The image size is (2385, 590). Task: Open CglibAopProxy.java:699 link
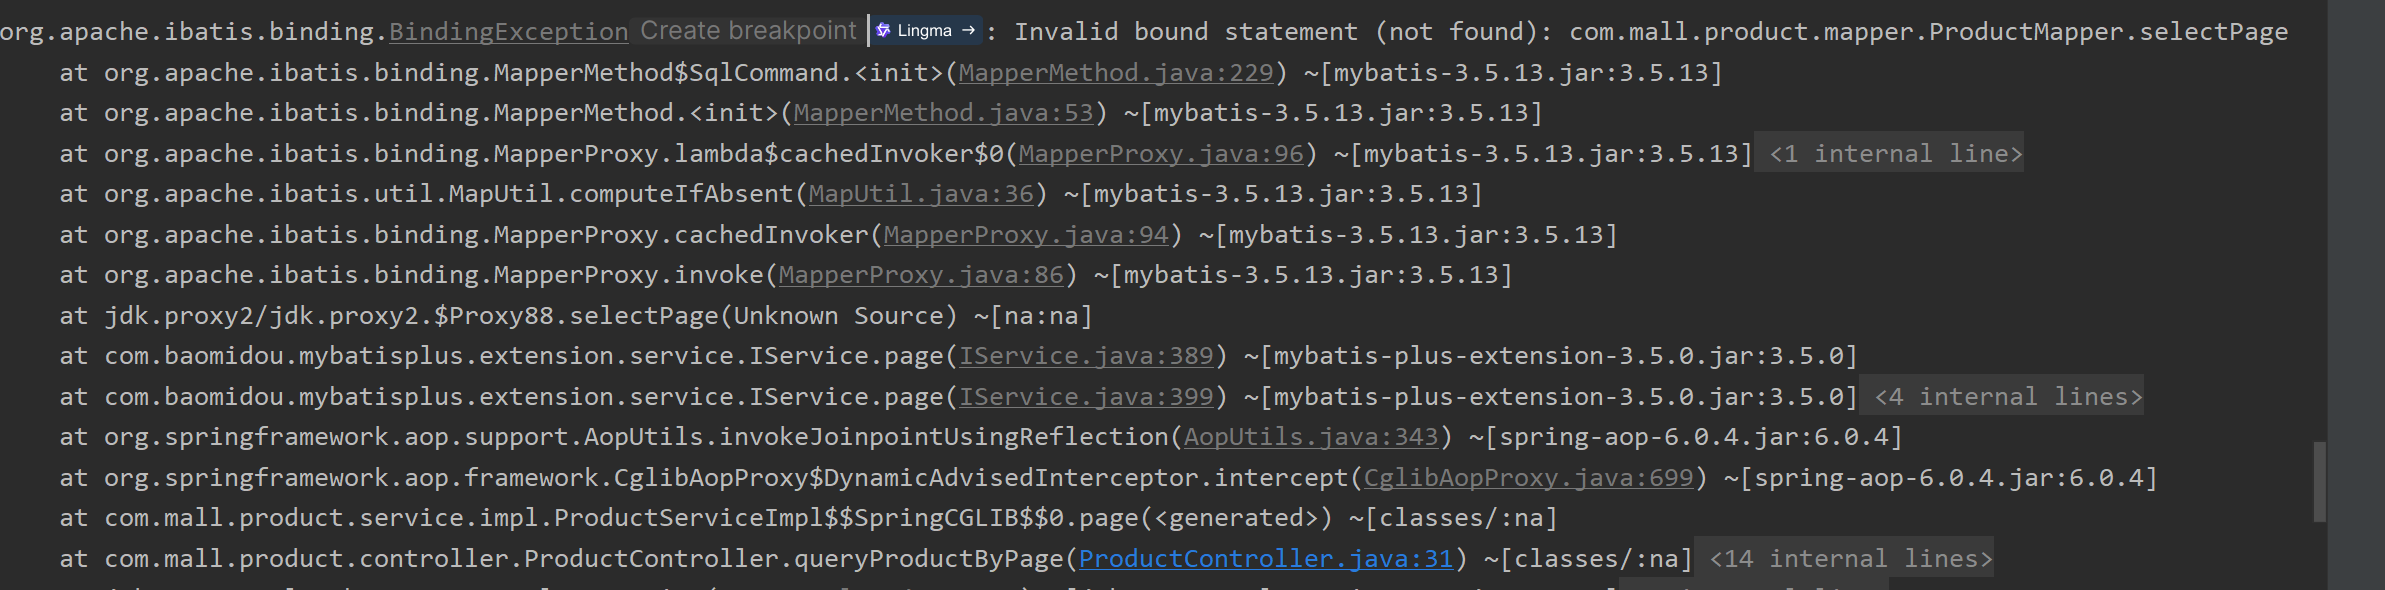tap(1528, 478)
